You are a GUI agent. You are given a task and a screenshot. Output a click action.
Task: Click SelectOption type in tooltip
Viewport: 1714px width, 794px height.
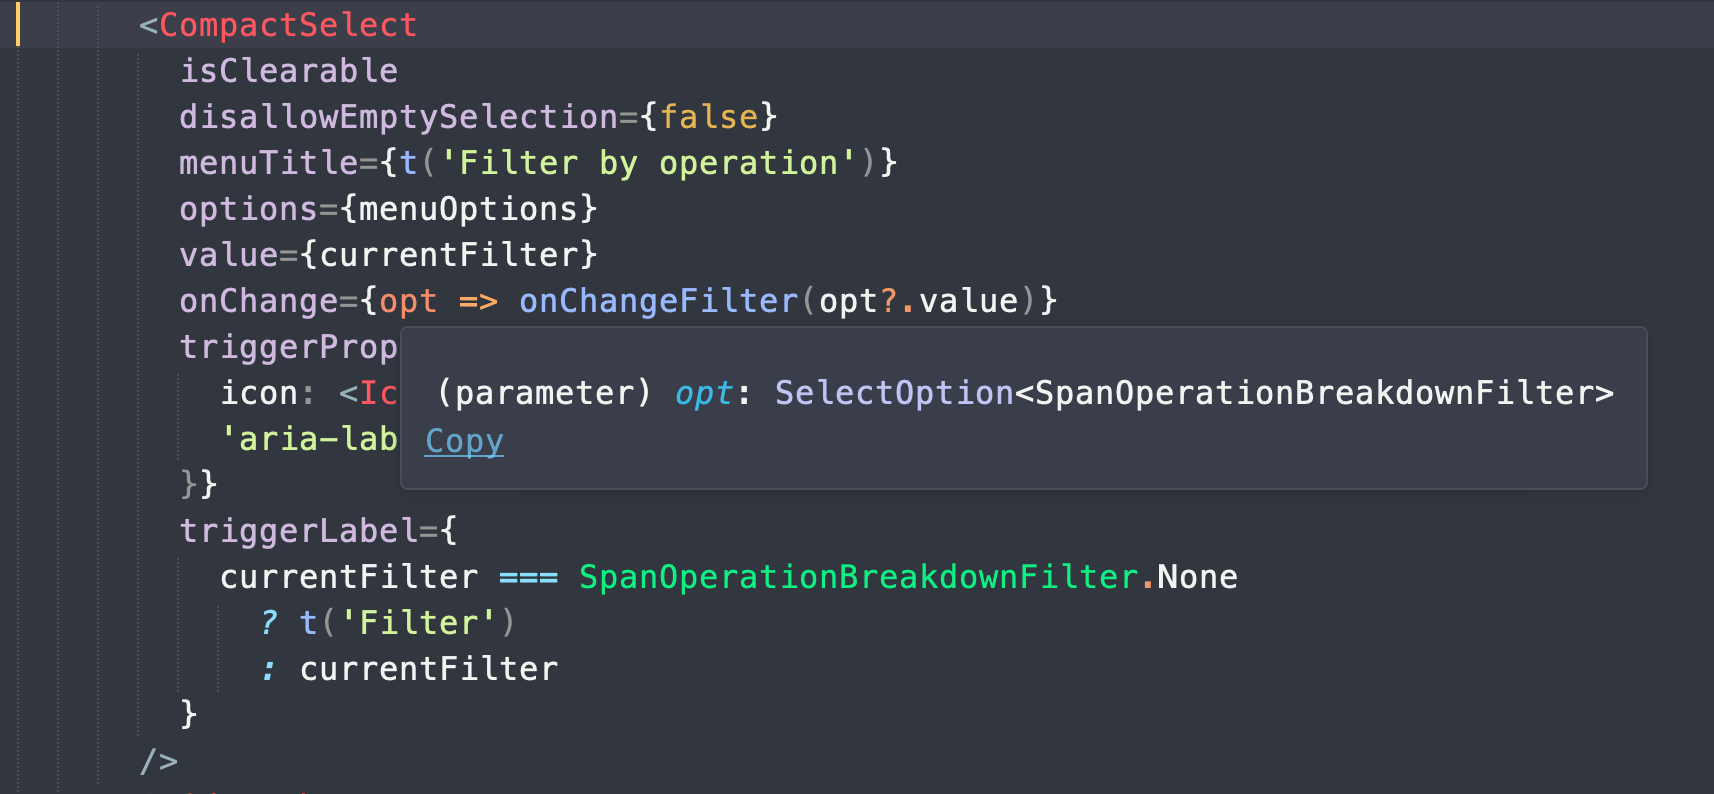click(894, 393)
